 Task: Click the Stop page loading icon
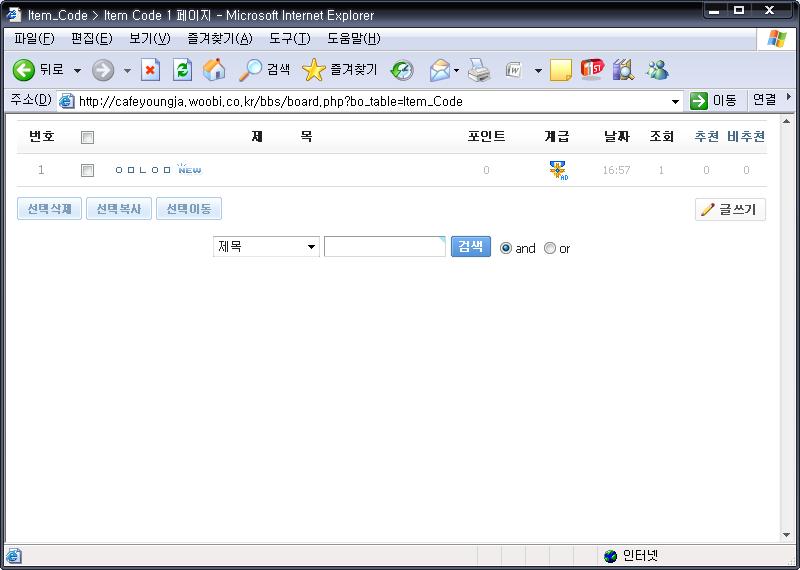(150, 70)
